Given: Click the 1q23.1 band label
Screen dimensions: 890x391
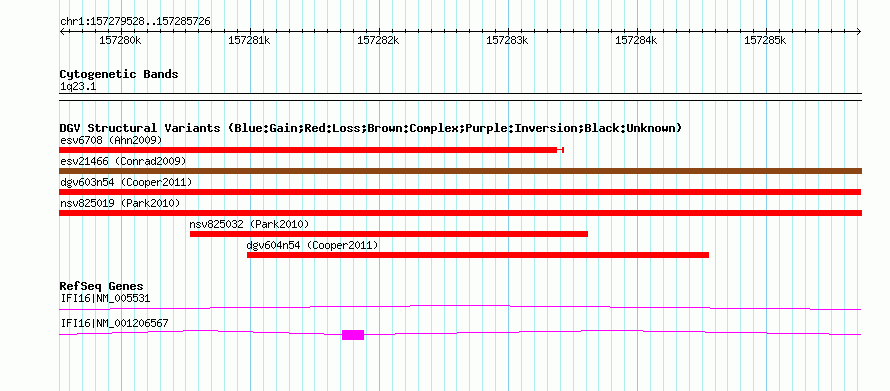Looking at the screenshot, I should tap(77, 86).
